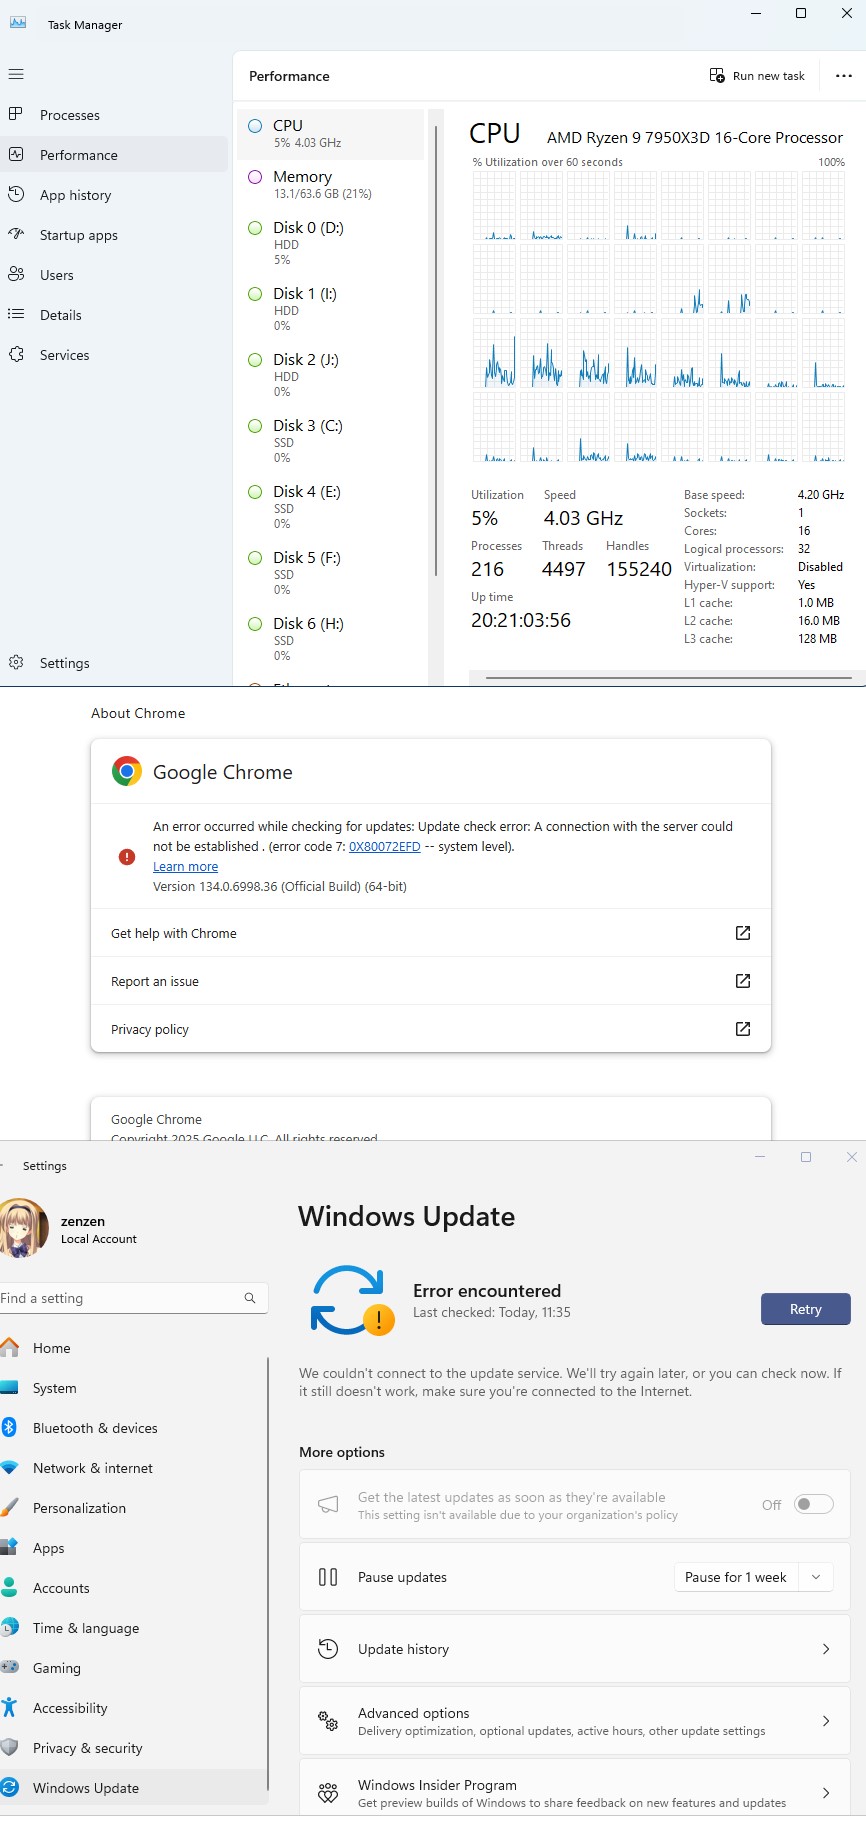Click the performance list vertical scrollbar
Viewport: 866px width, 1828px height.
[x=436, y=350]
